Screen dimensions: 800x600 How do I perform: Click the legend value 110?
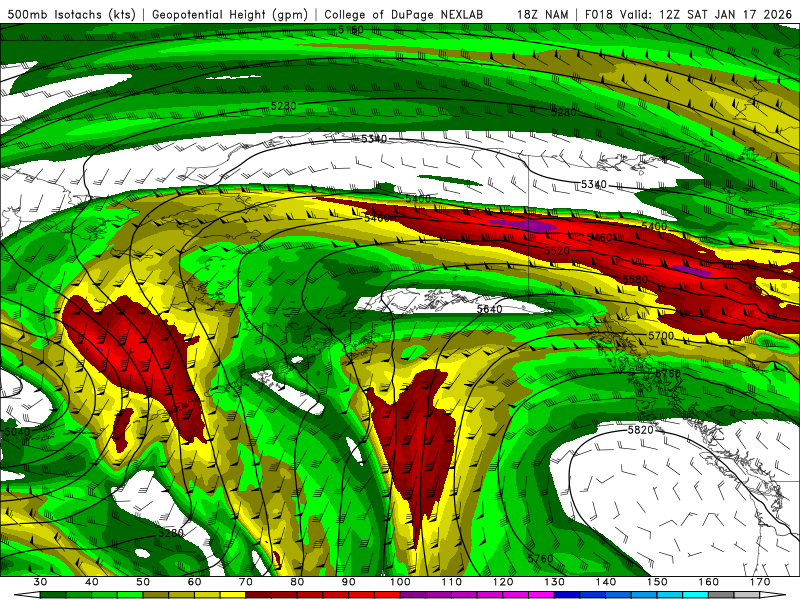click(452, 582)
